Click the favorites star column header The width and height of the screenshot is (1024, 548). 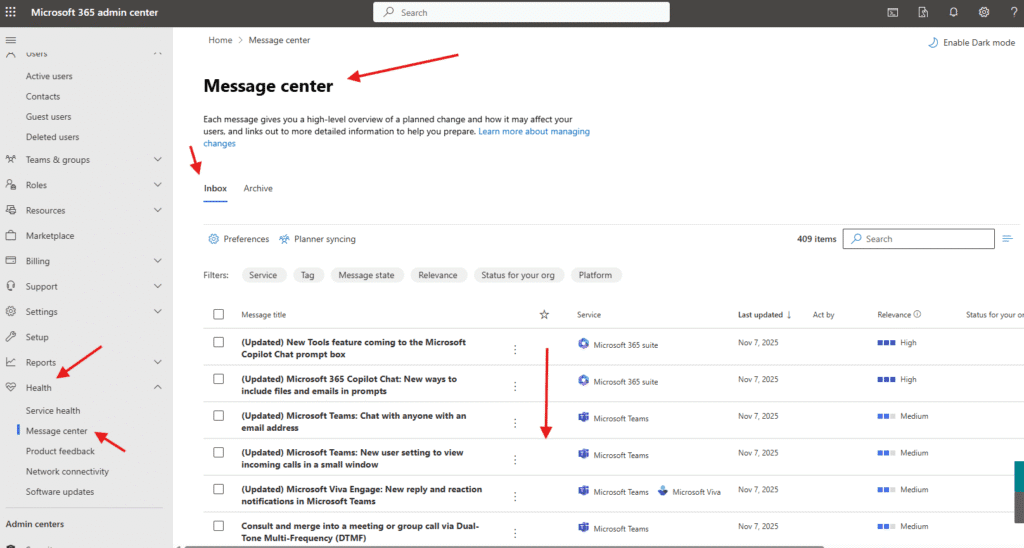pos(544,315)
